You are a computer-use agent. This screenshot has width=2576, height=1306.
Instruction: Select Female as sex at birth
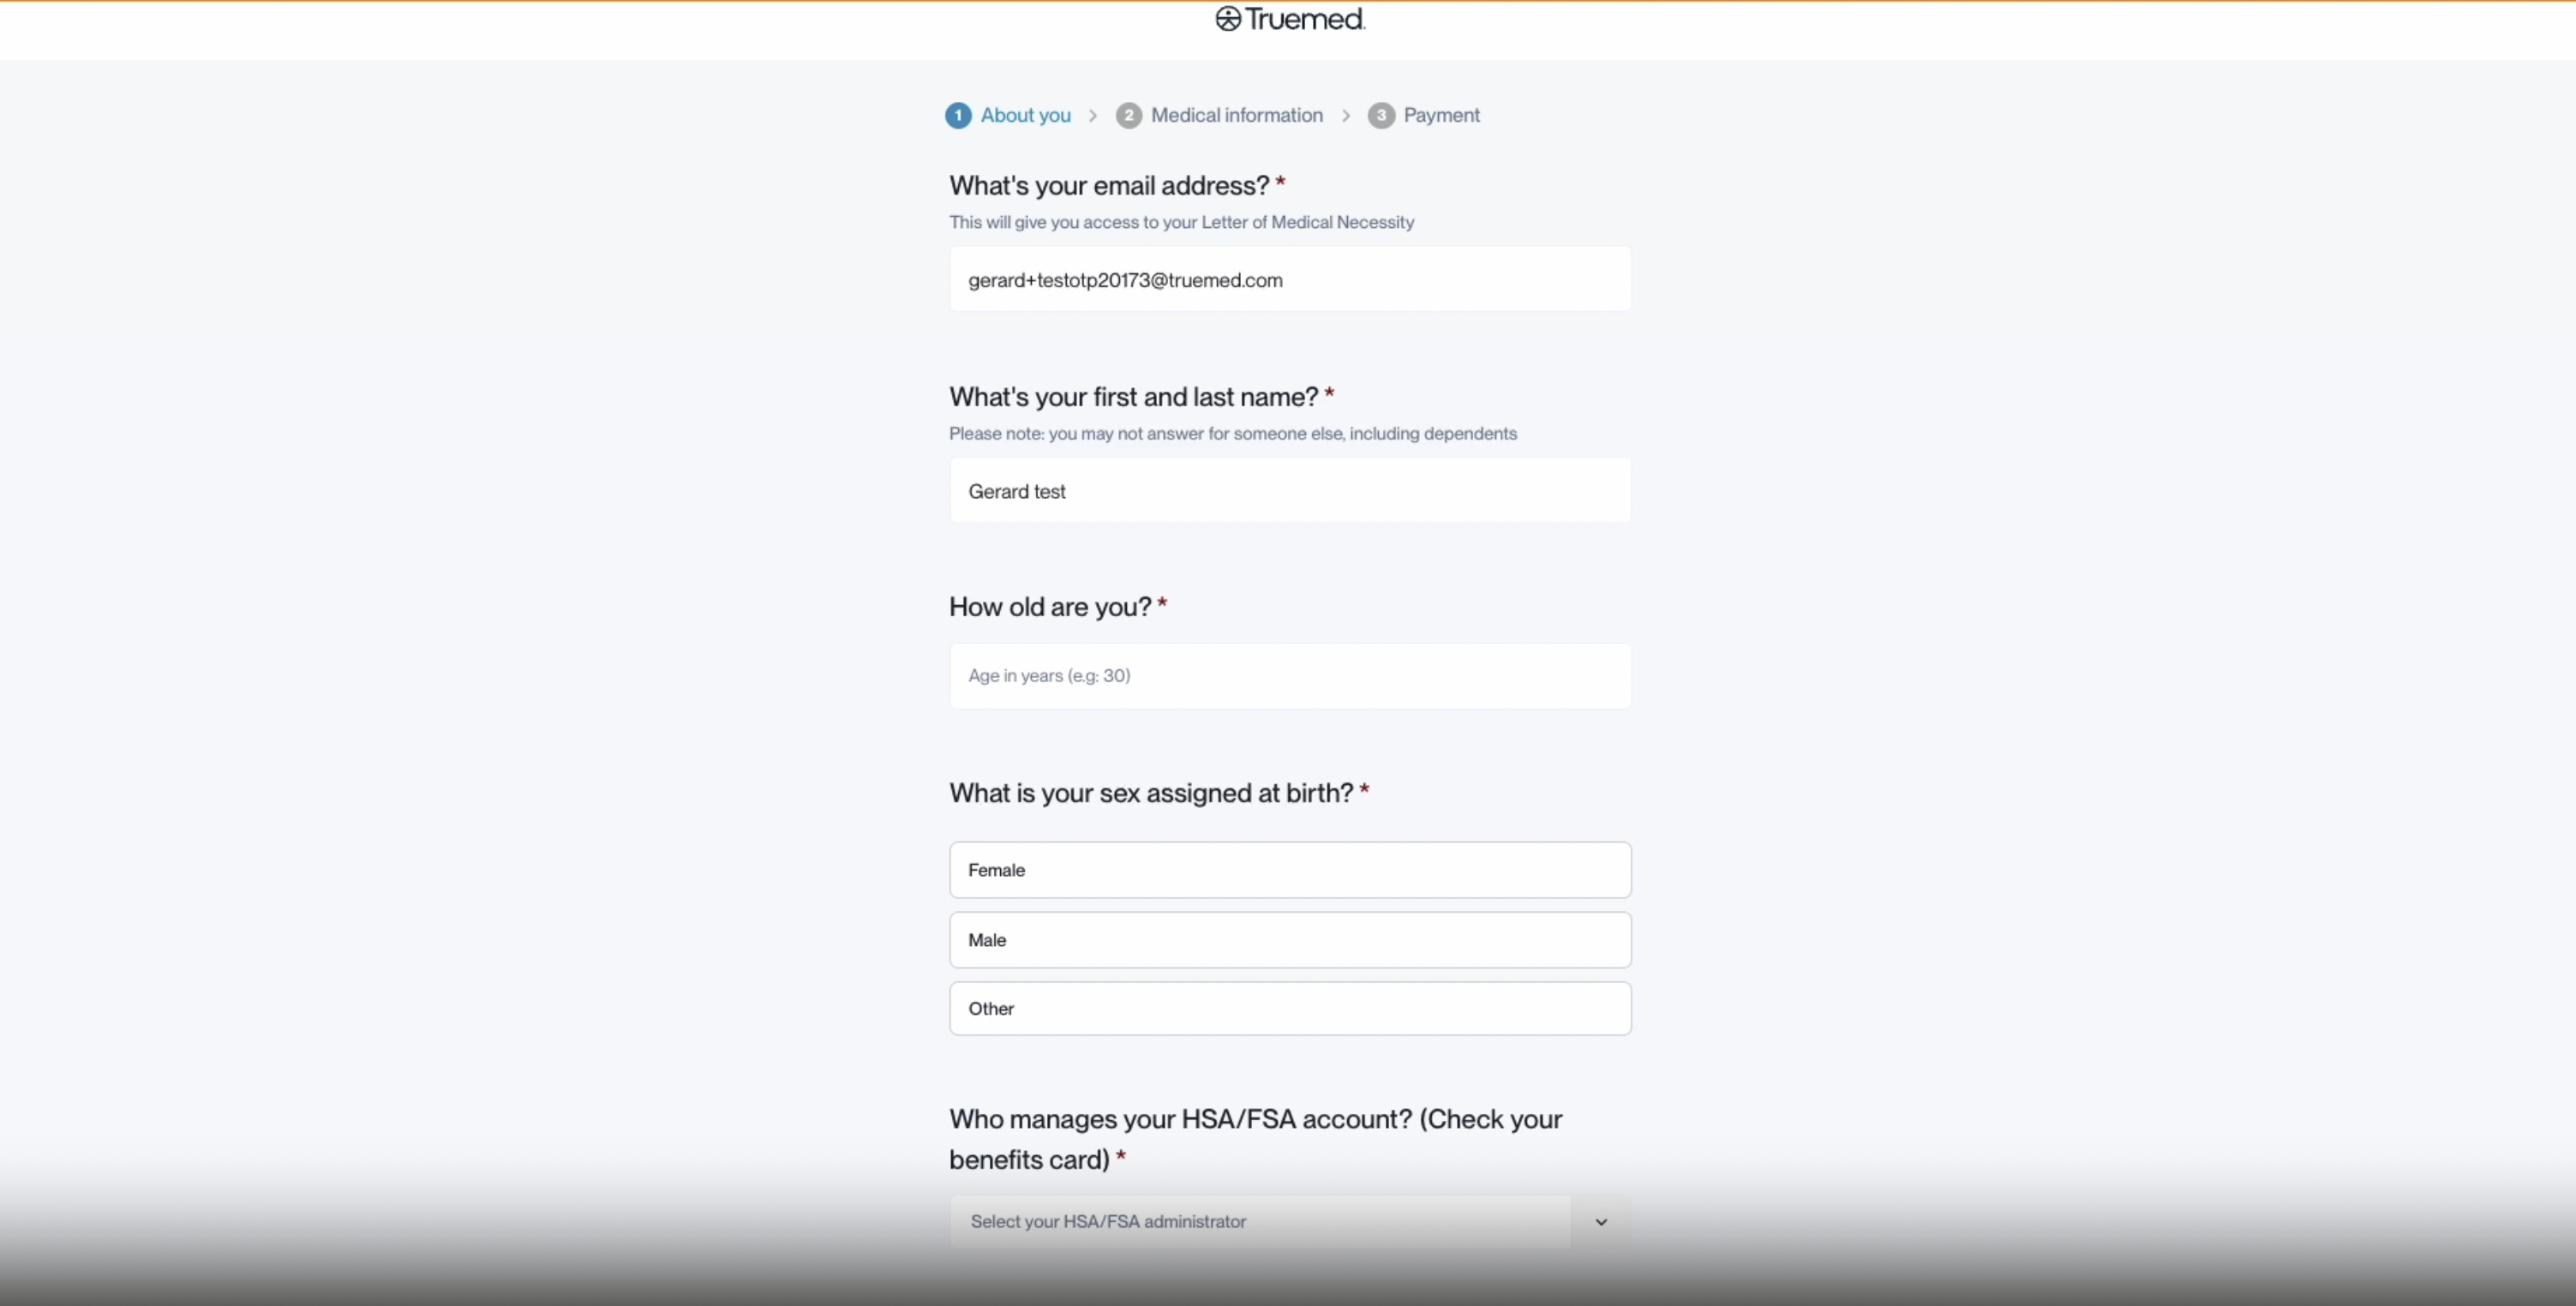pyautogui.click(x=1289, y=870)
